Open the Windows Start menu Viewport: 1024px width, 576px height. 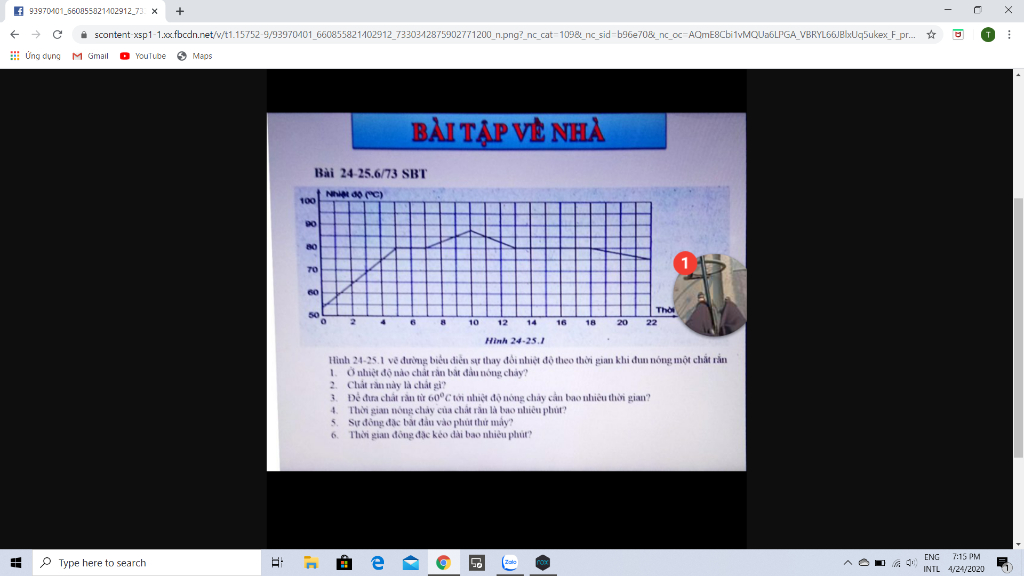pos(16,562)
